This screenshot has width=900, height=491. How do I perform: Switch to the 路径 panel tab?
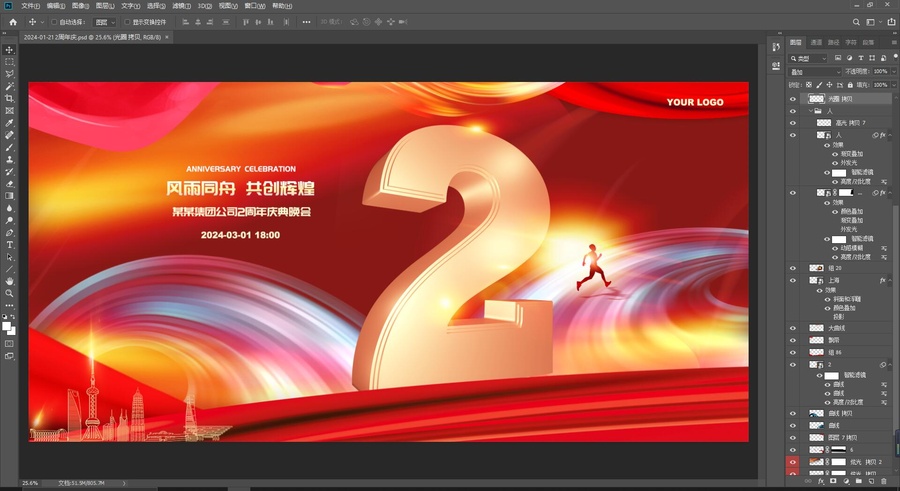[x=833, y=42]
